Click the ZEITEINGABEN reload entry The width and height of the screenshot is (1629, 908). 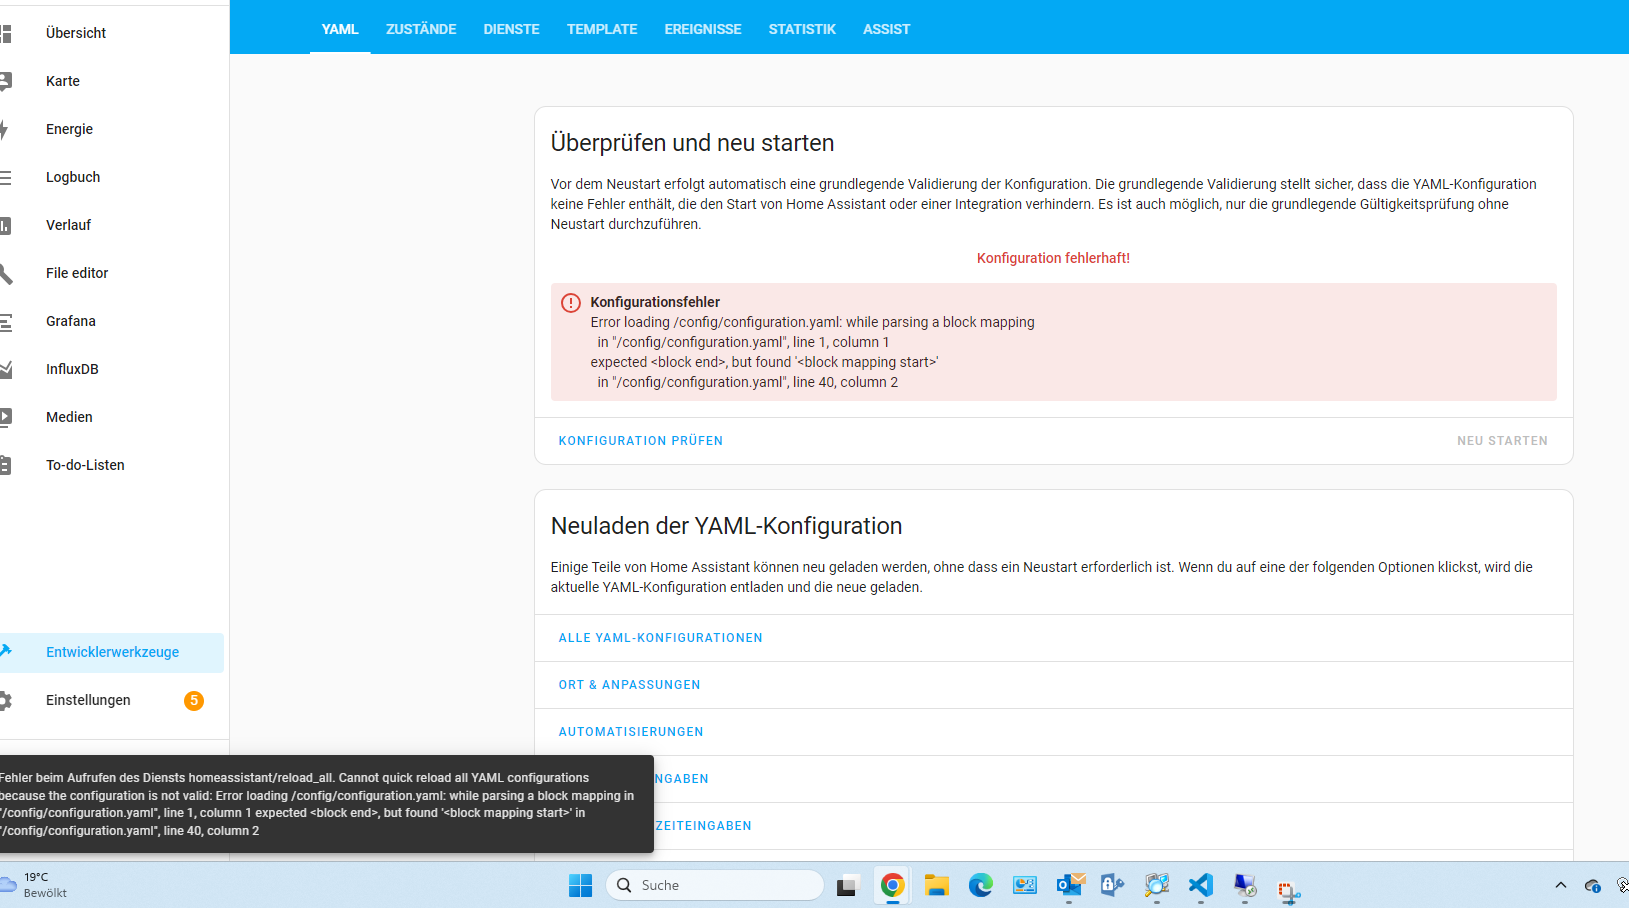(704, 826)
